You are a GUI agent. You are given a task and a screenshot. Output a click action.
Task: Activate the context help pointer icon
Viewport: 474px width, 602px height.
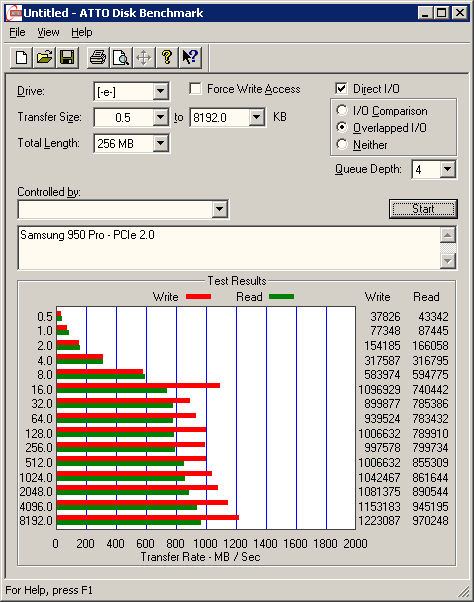pyautogui.click(x=190, y=58)
